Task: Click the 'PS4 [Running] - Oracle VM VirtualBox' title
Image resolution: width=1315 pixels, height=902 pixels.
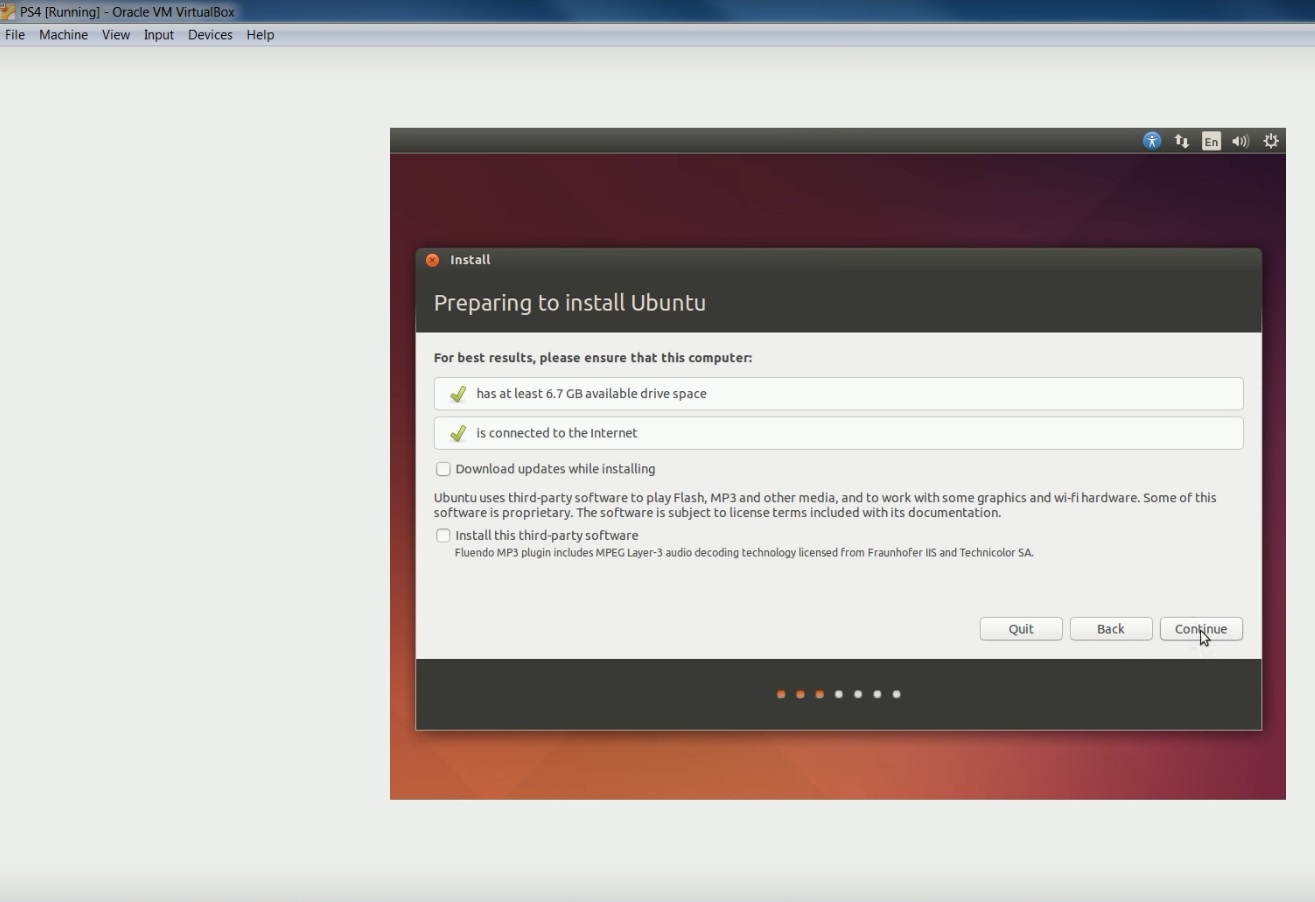Action: [x=127, y=12]
